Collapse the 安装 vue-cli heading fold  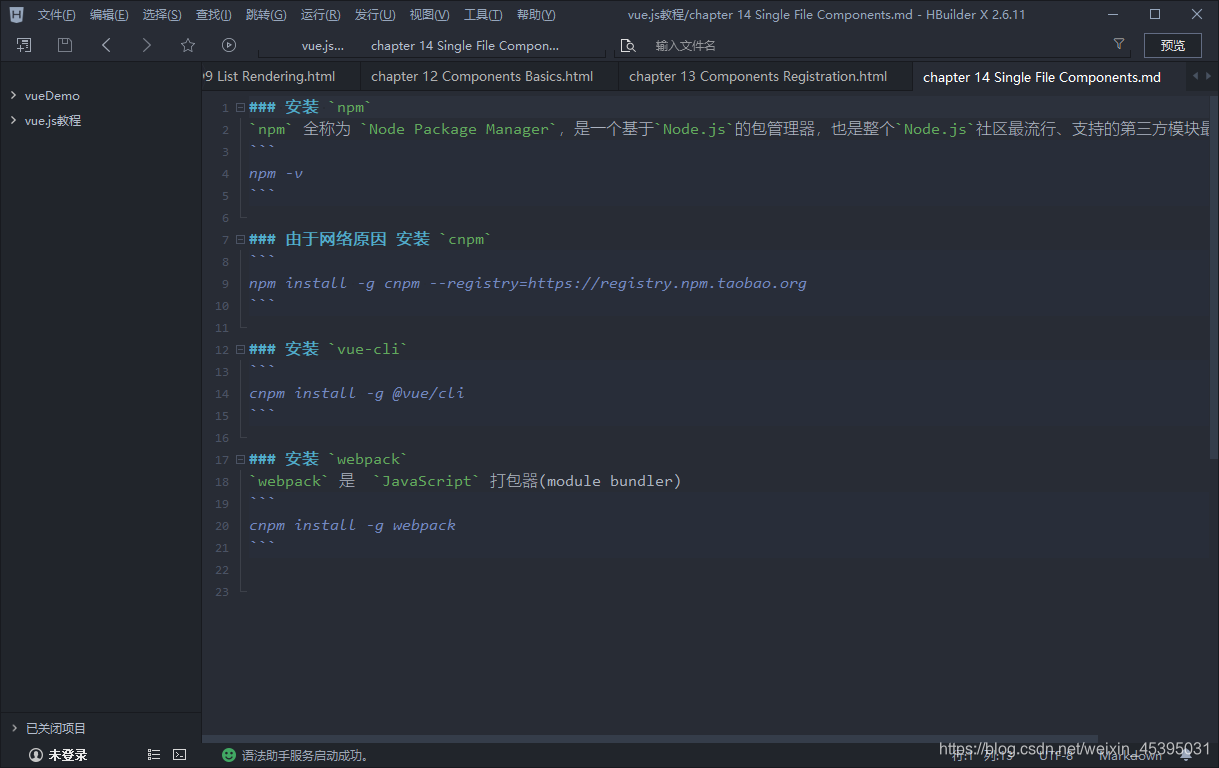(240, 349)
